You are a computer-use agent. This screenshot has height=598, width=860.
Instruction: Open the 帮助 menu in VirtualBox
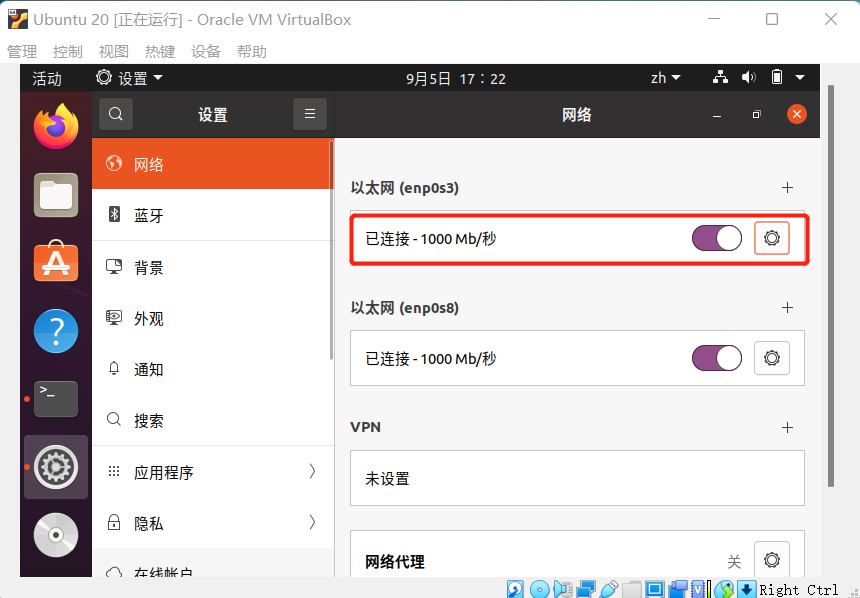click(252, 52)
